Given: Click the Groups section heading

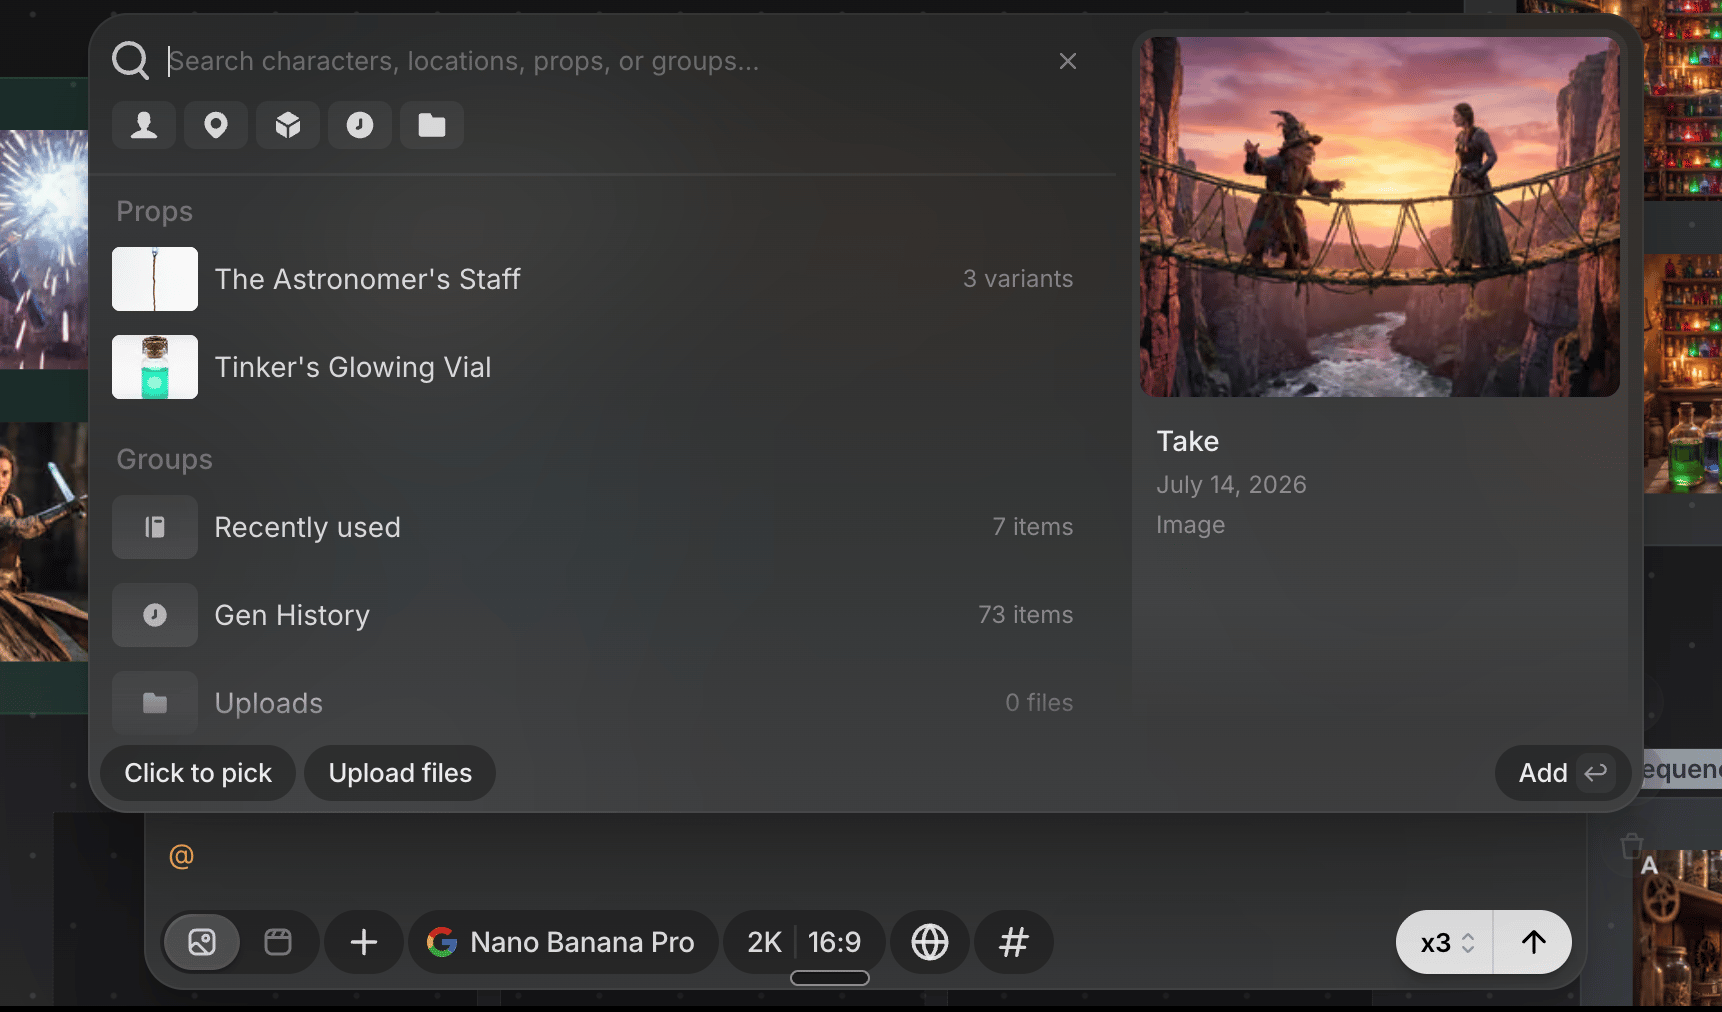Looking at the screenshot, I should click(165, 459).
